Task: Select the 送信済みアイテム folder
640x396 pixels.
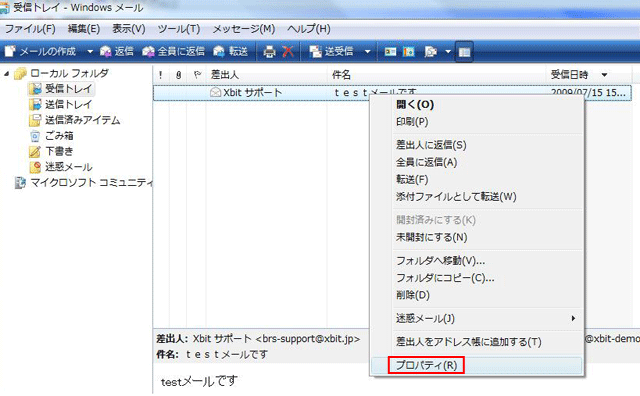Action: point(82,120)
